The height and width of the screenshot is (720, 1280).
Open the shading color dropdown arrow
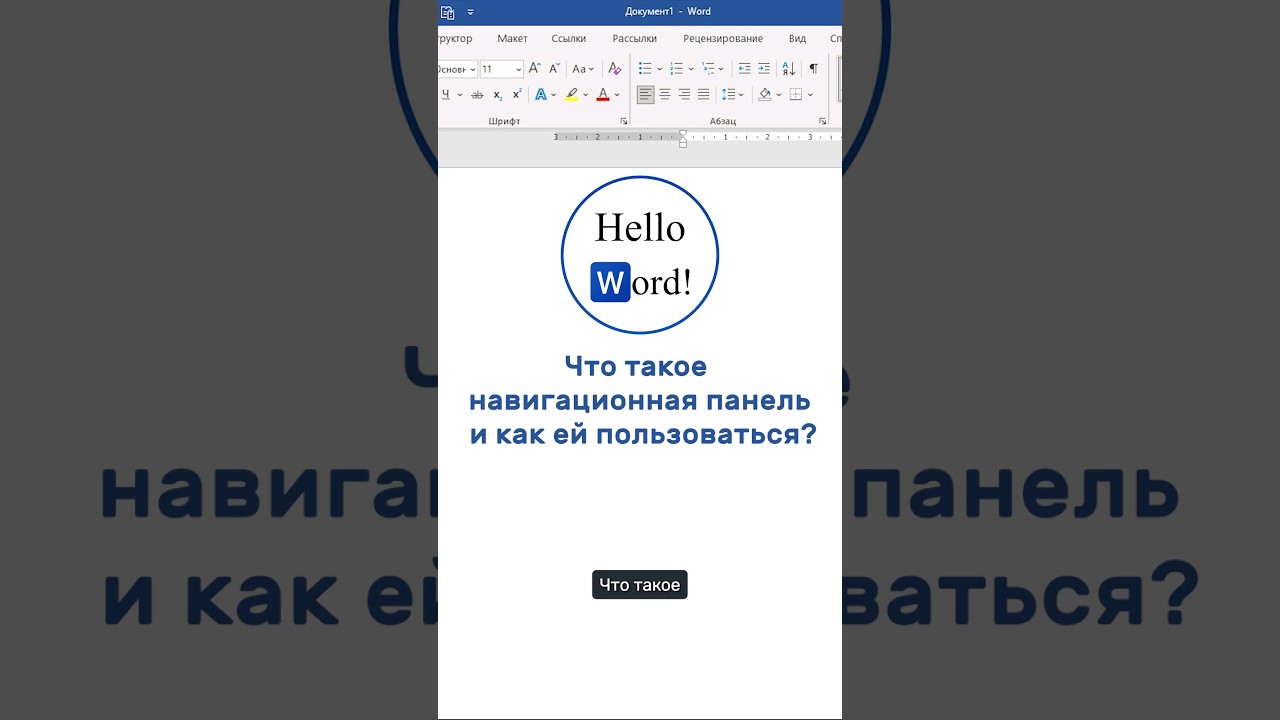[779, 95]
